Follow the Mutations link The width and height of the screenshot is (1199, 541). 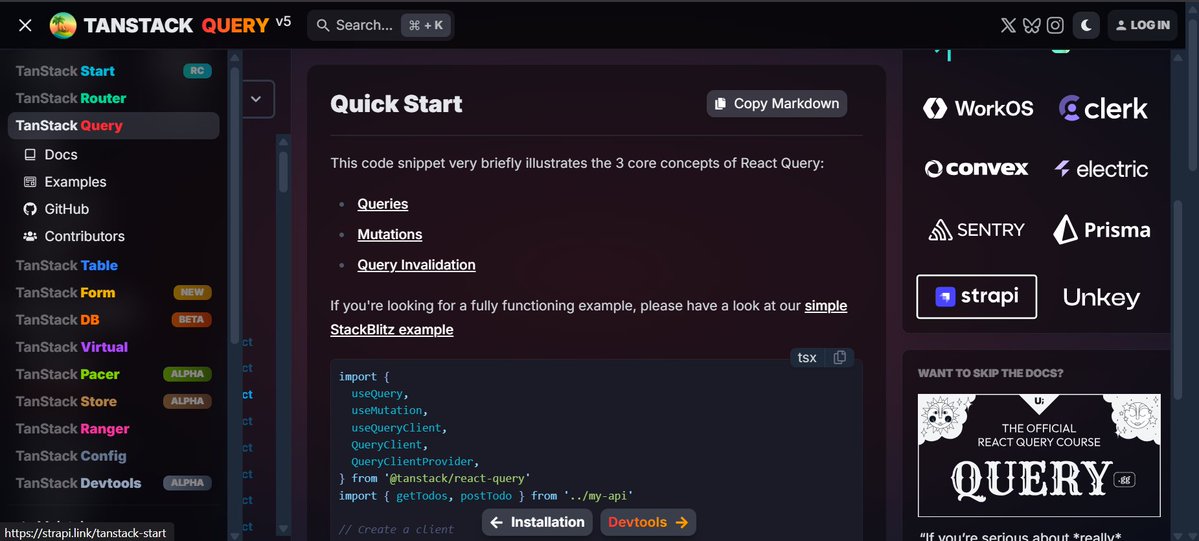pyautogui.click(x=389, y=234)
